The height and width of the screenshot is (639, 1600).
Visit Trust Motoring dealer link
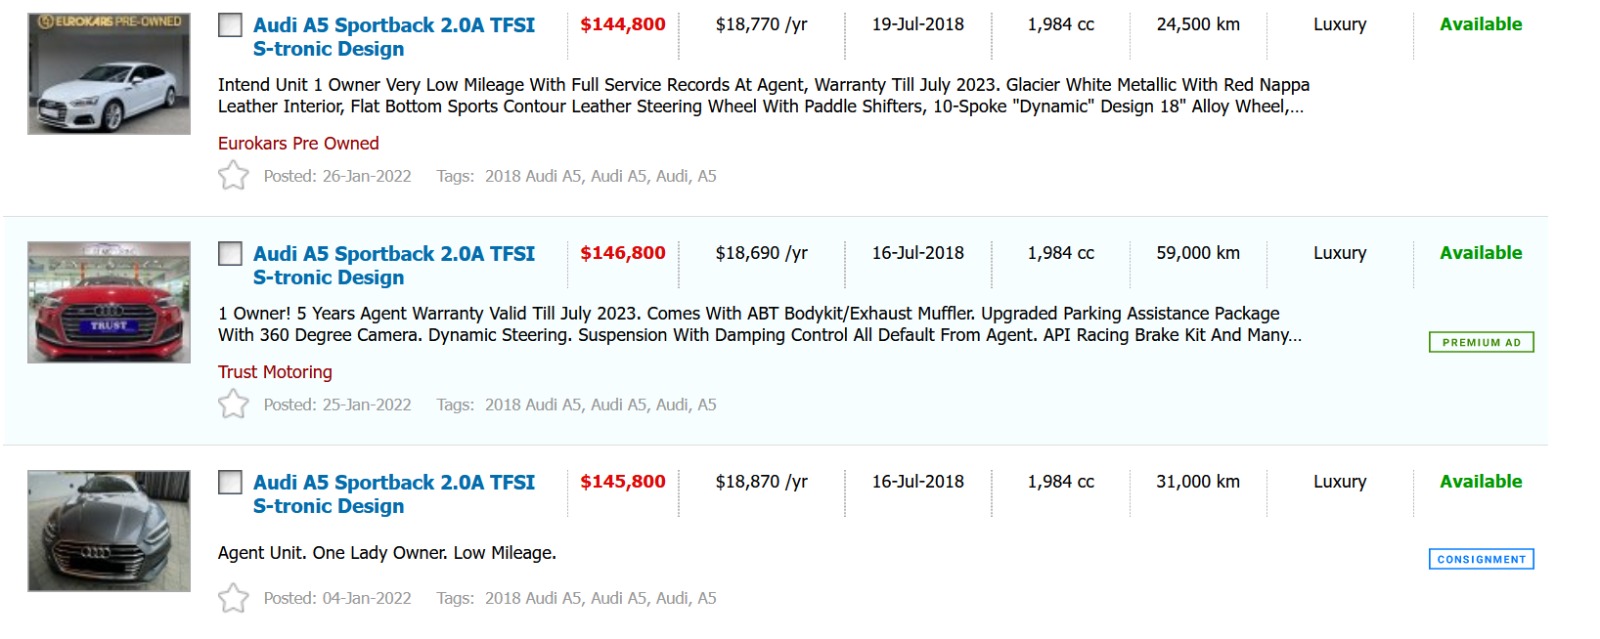pos(275,372)
